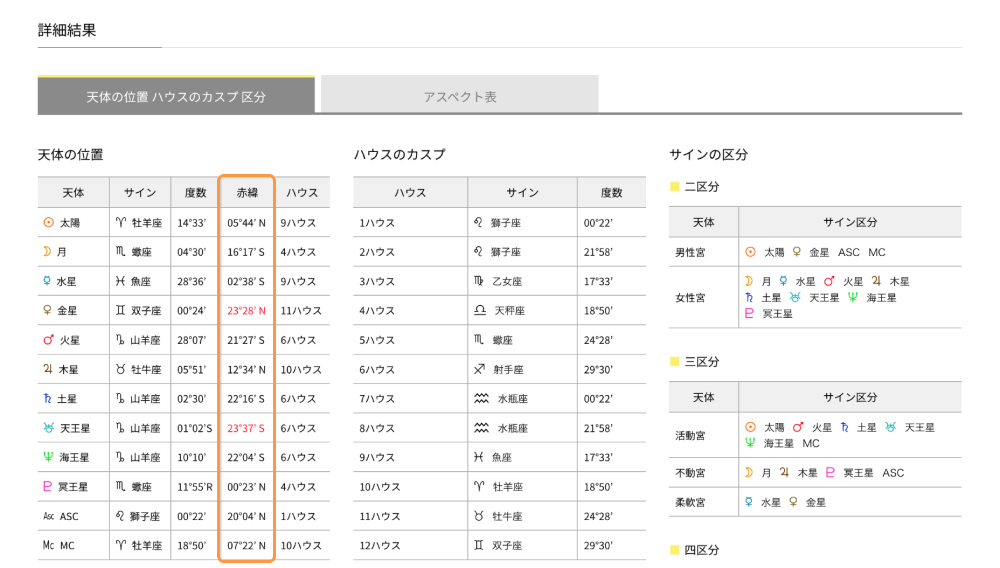Click the Sun symbol in the 男性宮 row
The width and height of the screenshot is (1000, 568).
(x=751, y=252)
